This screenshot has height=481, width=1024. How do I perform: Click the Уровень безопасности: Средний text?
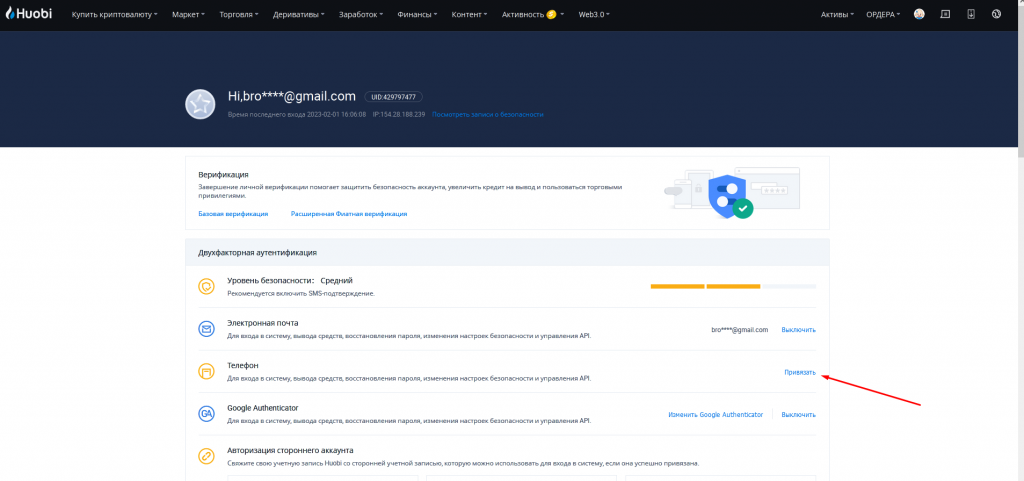290,281
